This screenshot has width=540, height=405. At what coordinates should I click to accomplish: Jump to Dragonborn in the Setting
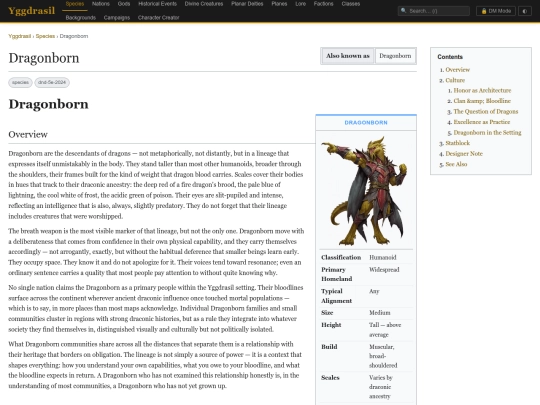487,133
